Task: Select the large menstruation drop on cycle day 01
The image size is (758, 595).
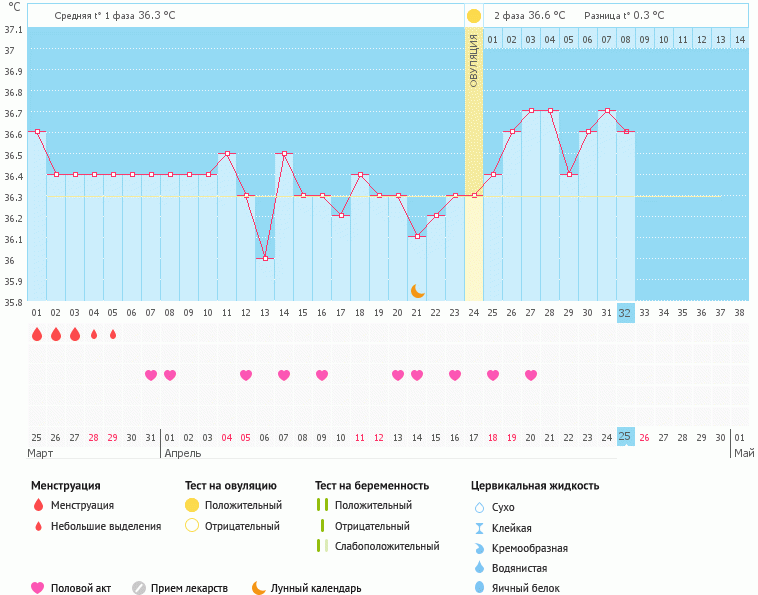Action: coord(37,334)
